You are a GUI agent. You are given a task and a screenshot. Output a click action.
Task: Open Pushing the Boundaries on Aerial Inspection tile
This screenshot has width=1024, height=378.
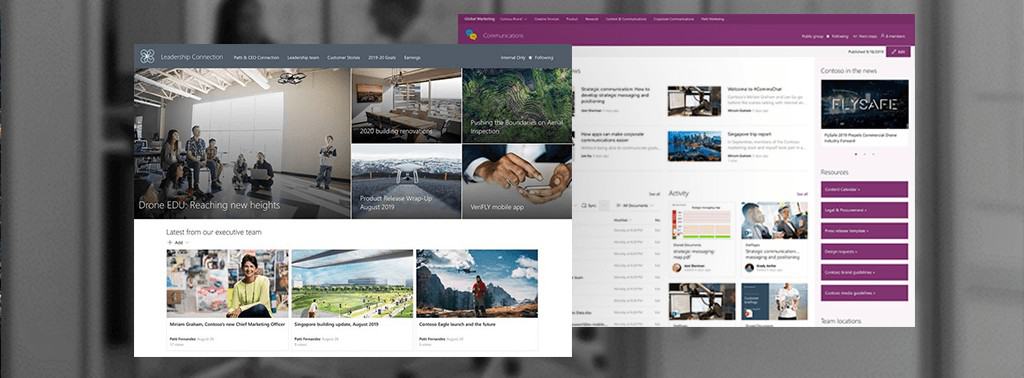[517, 105]
